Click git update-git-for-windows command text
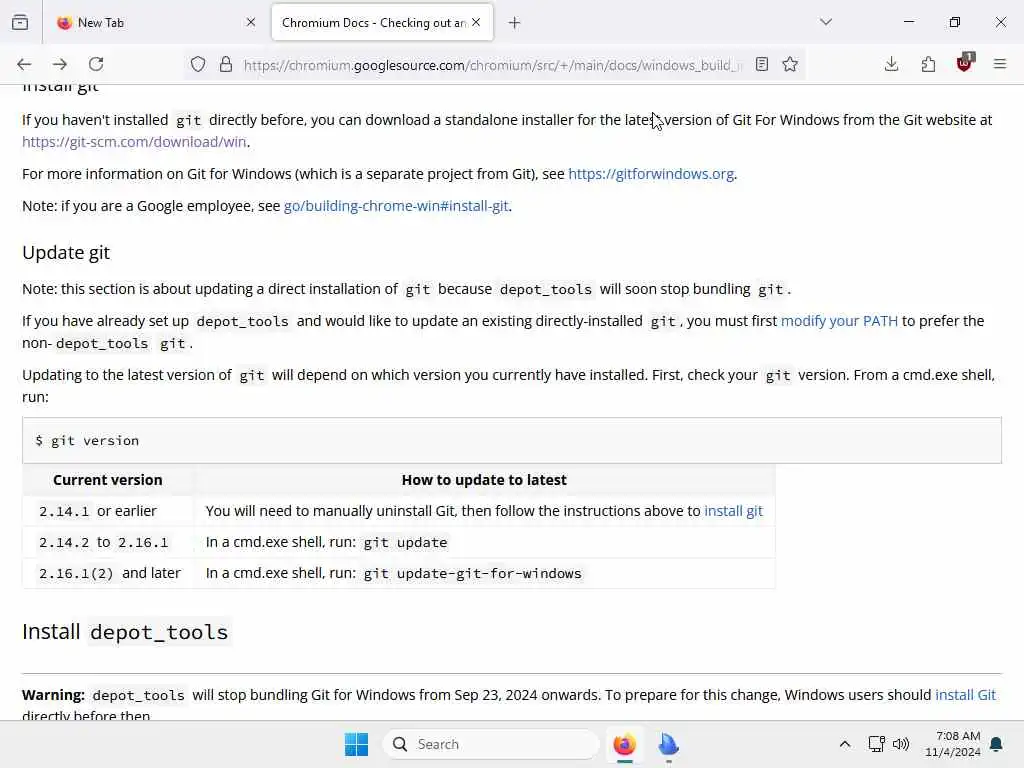 (x=472, y=573)
